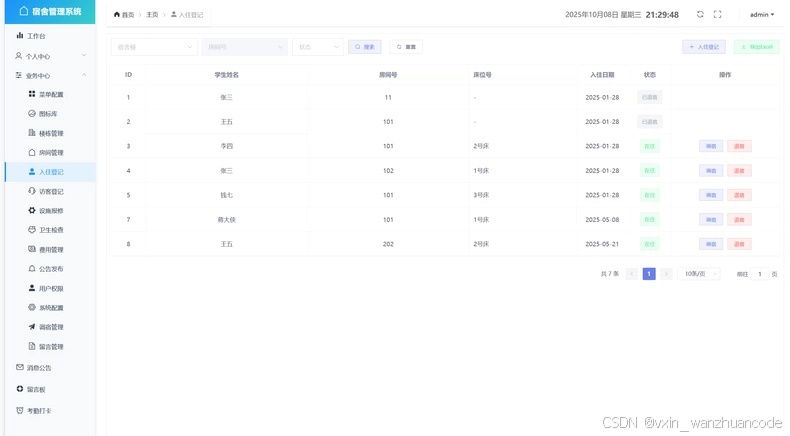790x436 pixels.
Task: Select the 卫生检查 icon in sidebar
Action: pos(32,229)
